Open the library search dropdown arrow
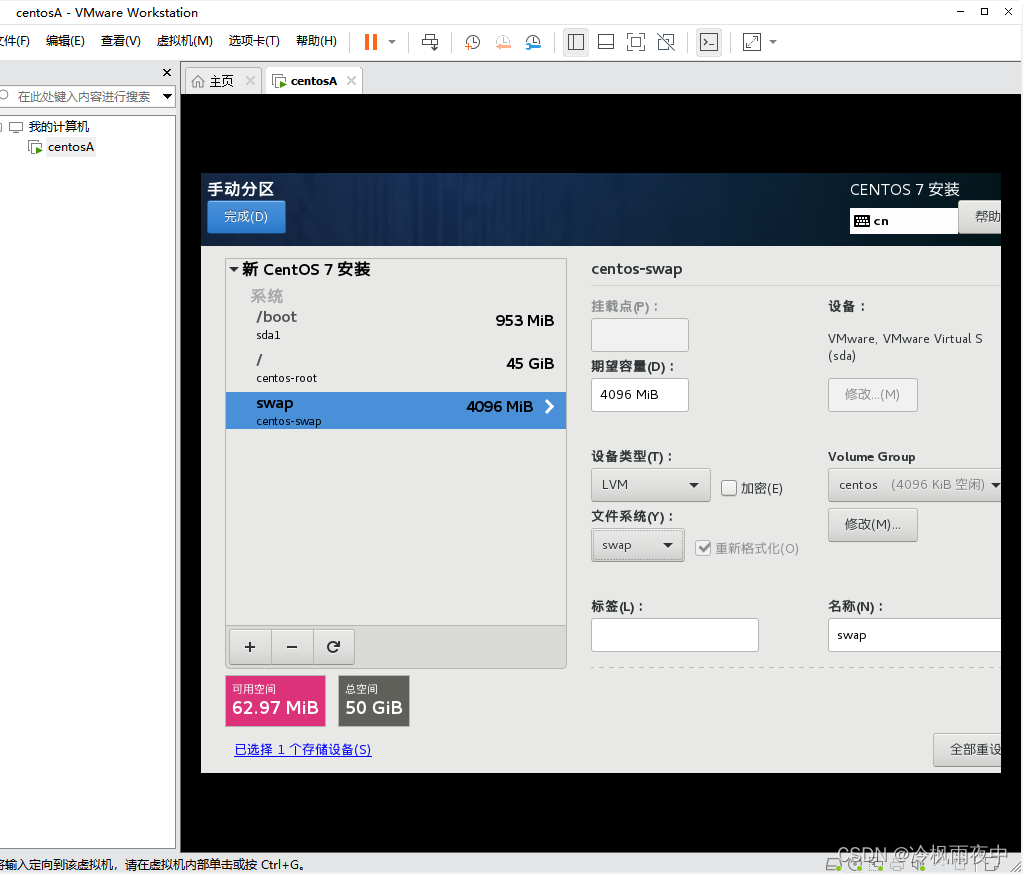This screenshot has height=874, width=1023. (168, 97)
